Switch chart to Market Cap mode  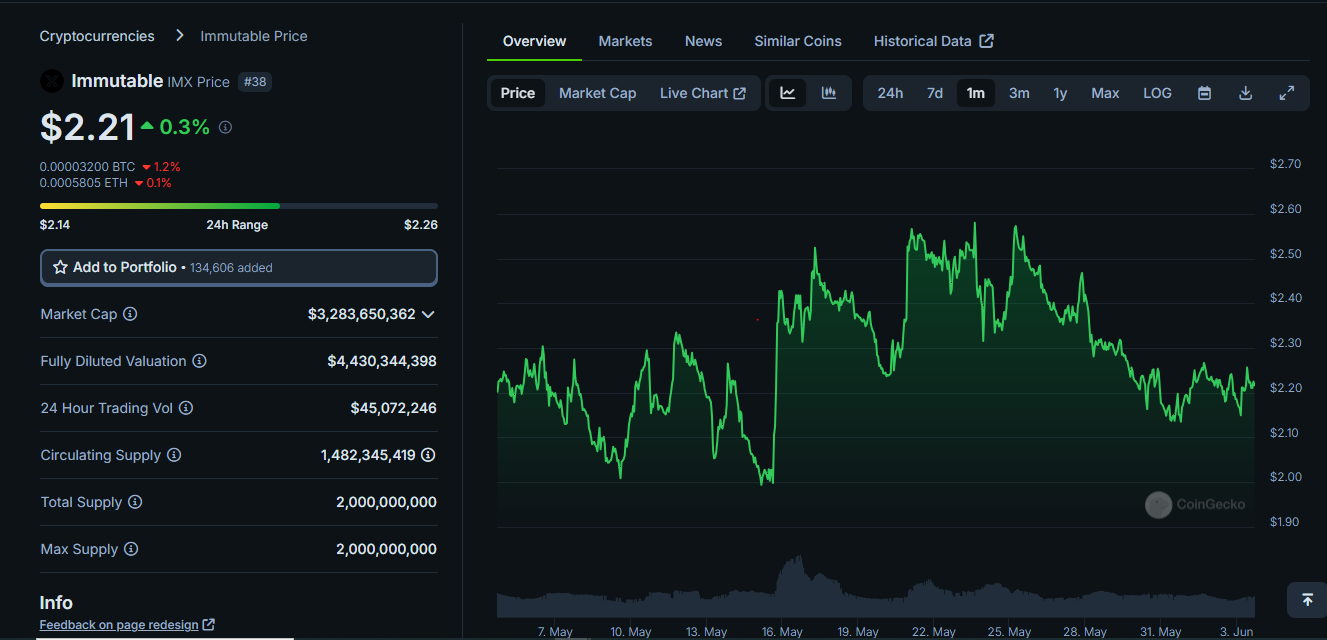[597, 92]
